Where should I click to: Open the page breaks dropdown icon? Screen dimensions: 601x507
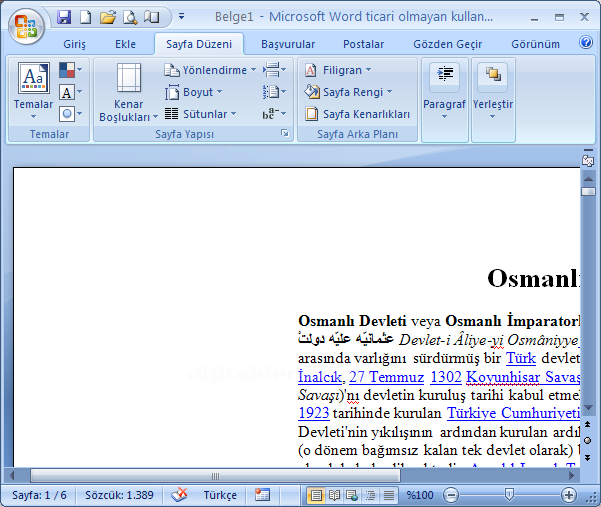[274, 70]
